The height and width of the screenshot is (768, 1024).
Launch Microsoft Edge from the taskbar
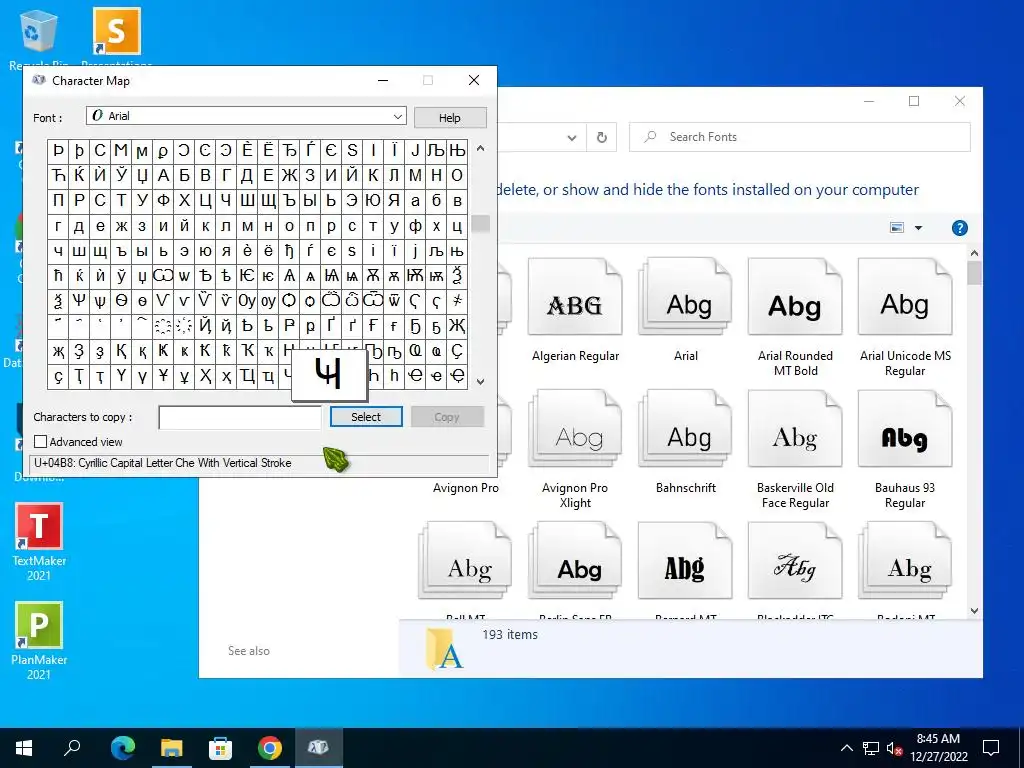pyautogui.click(x=123, y=748)
